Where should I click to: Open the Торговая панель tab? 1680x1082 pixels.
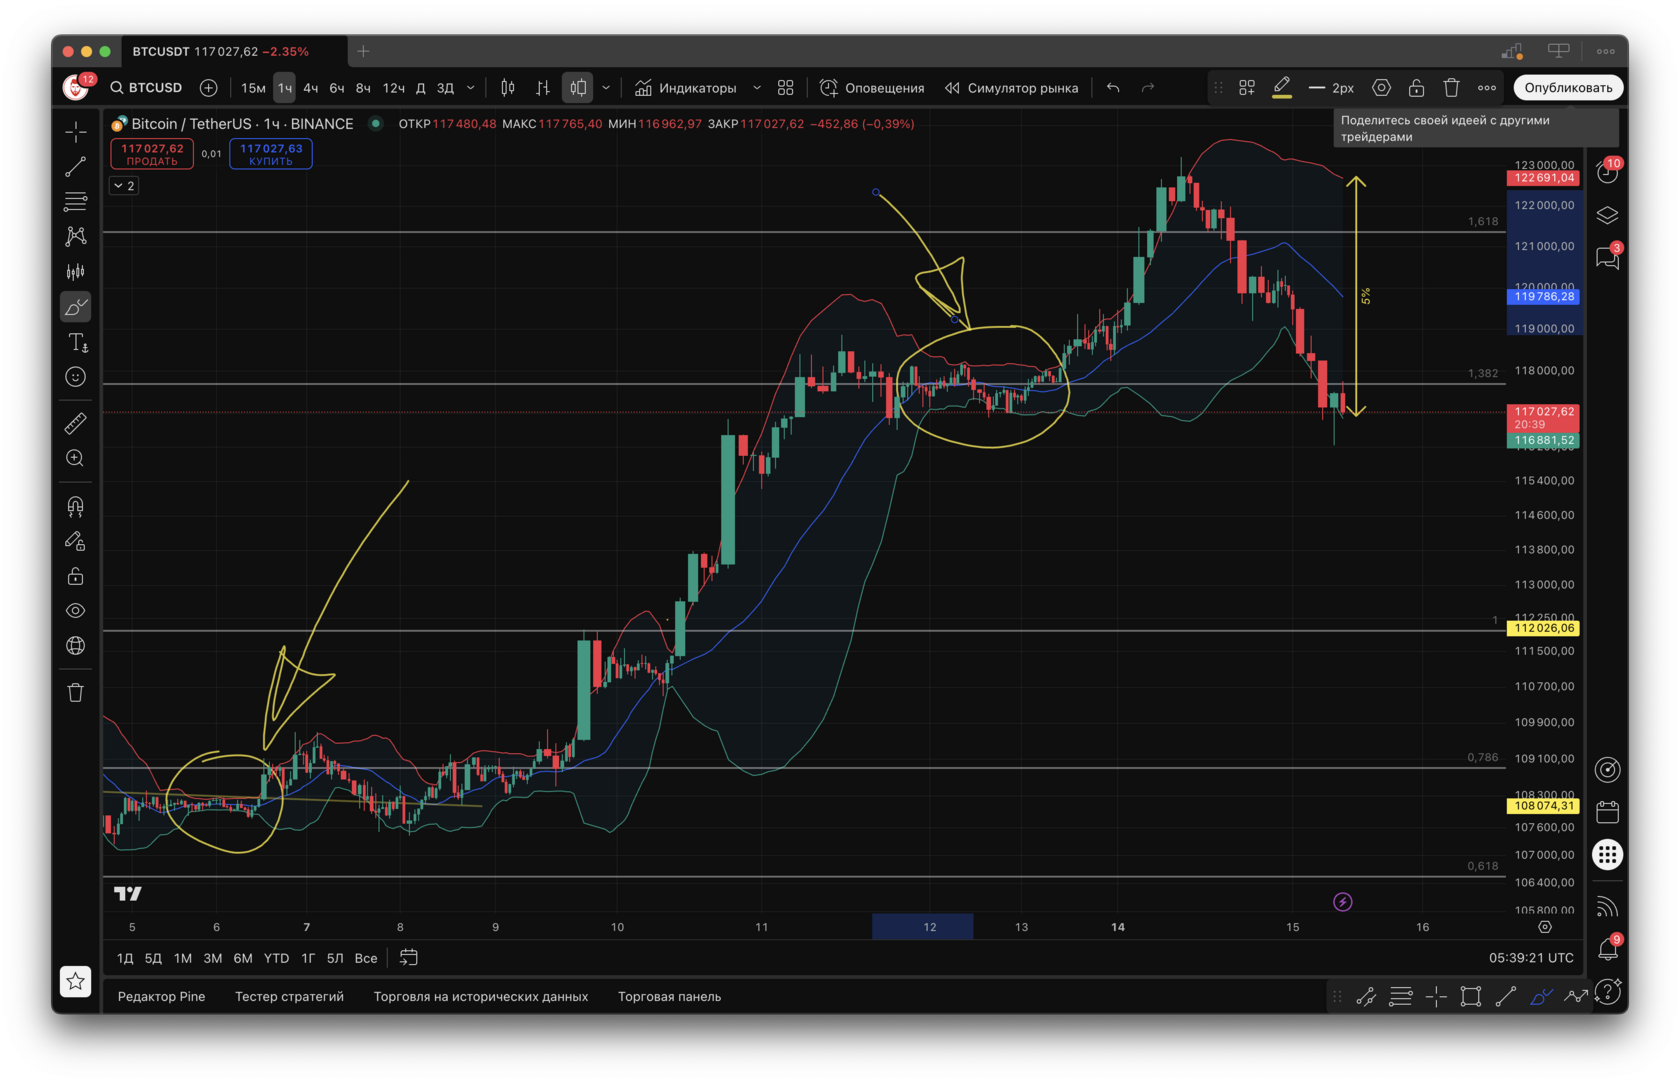click(x=669, y=997)
